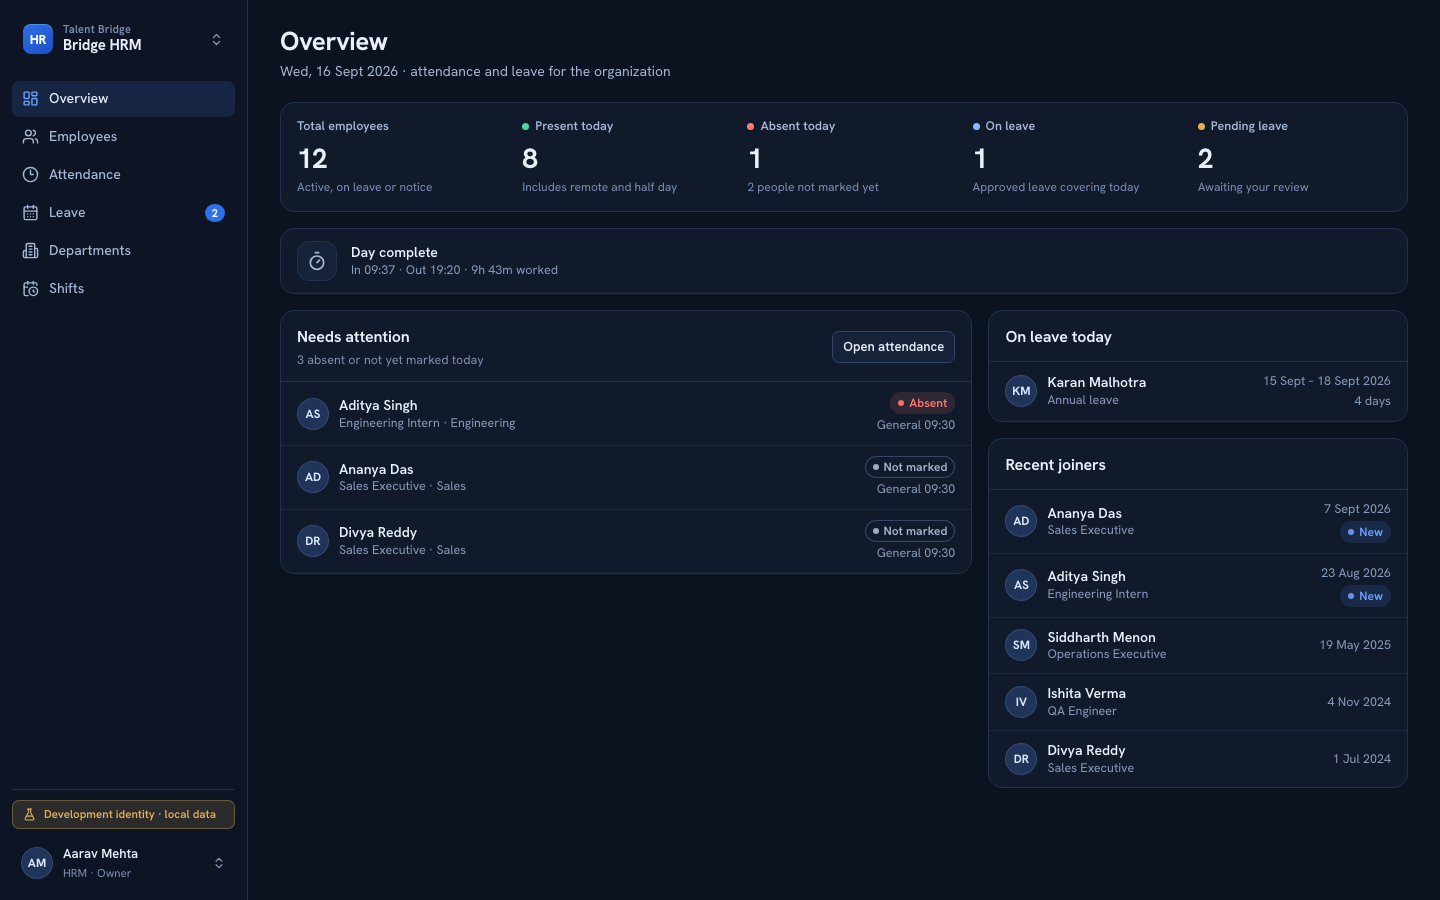Open the Departments page
1440x900 pixels.
tap(123, 250)
